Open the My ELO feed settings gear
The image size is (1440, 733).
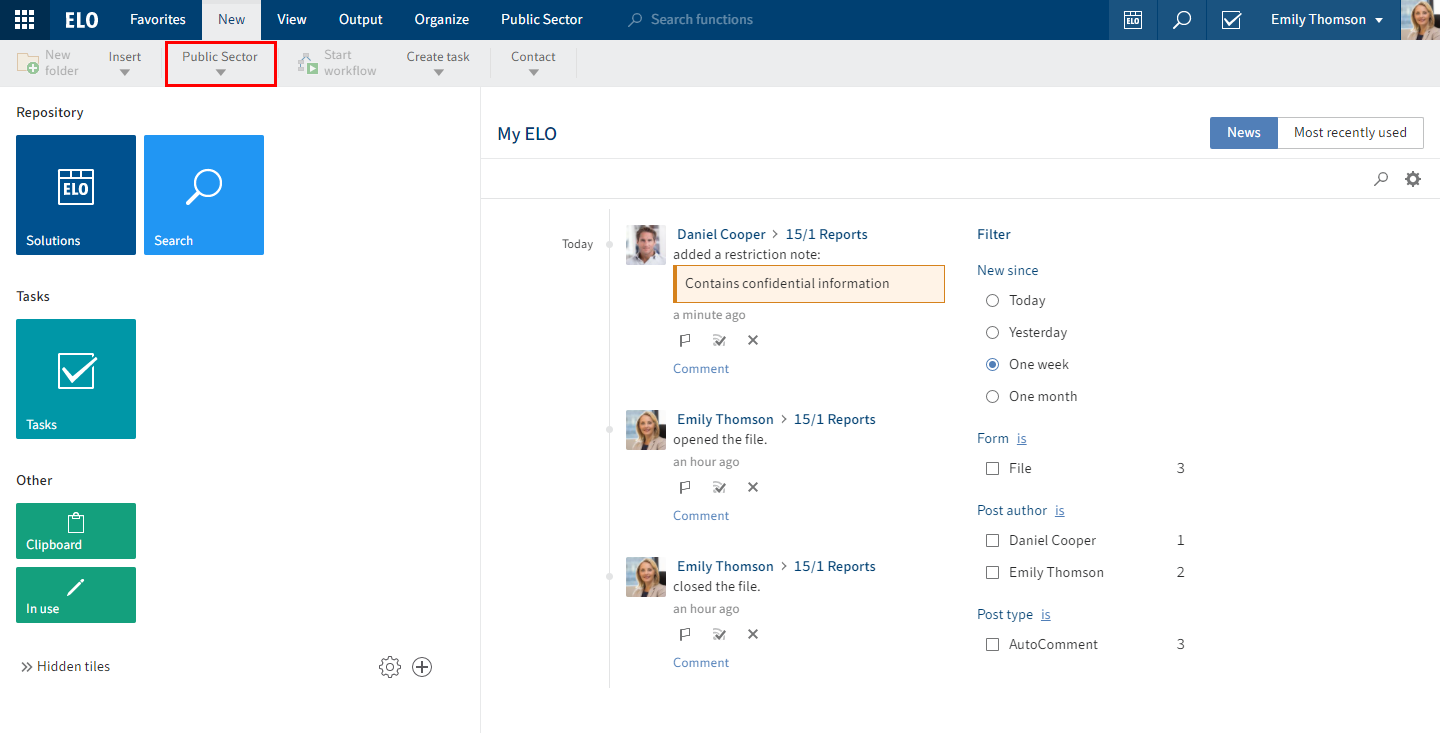click(1413, 179)
